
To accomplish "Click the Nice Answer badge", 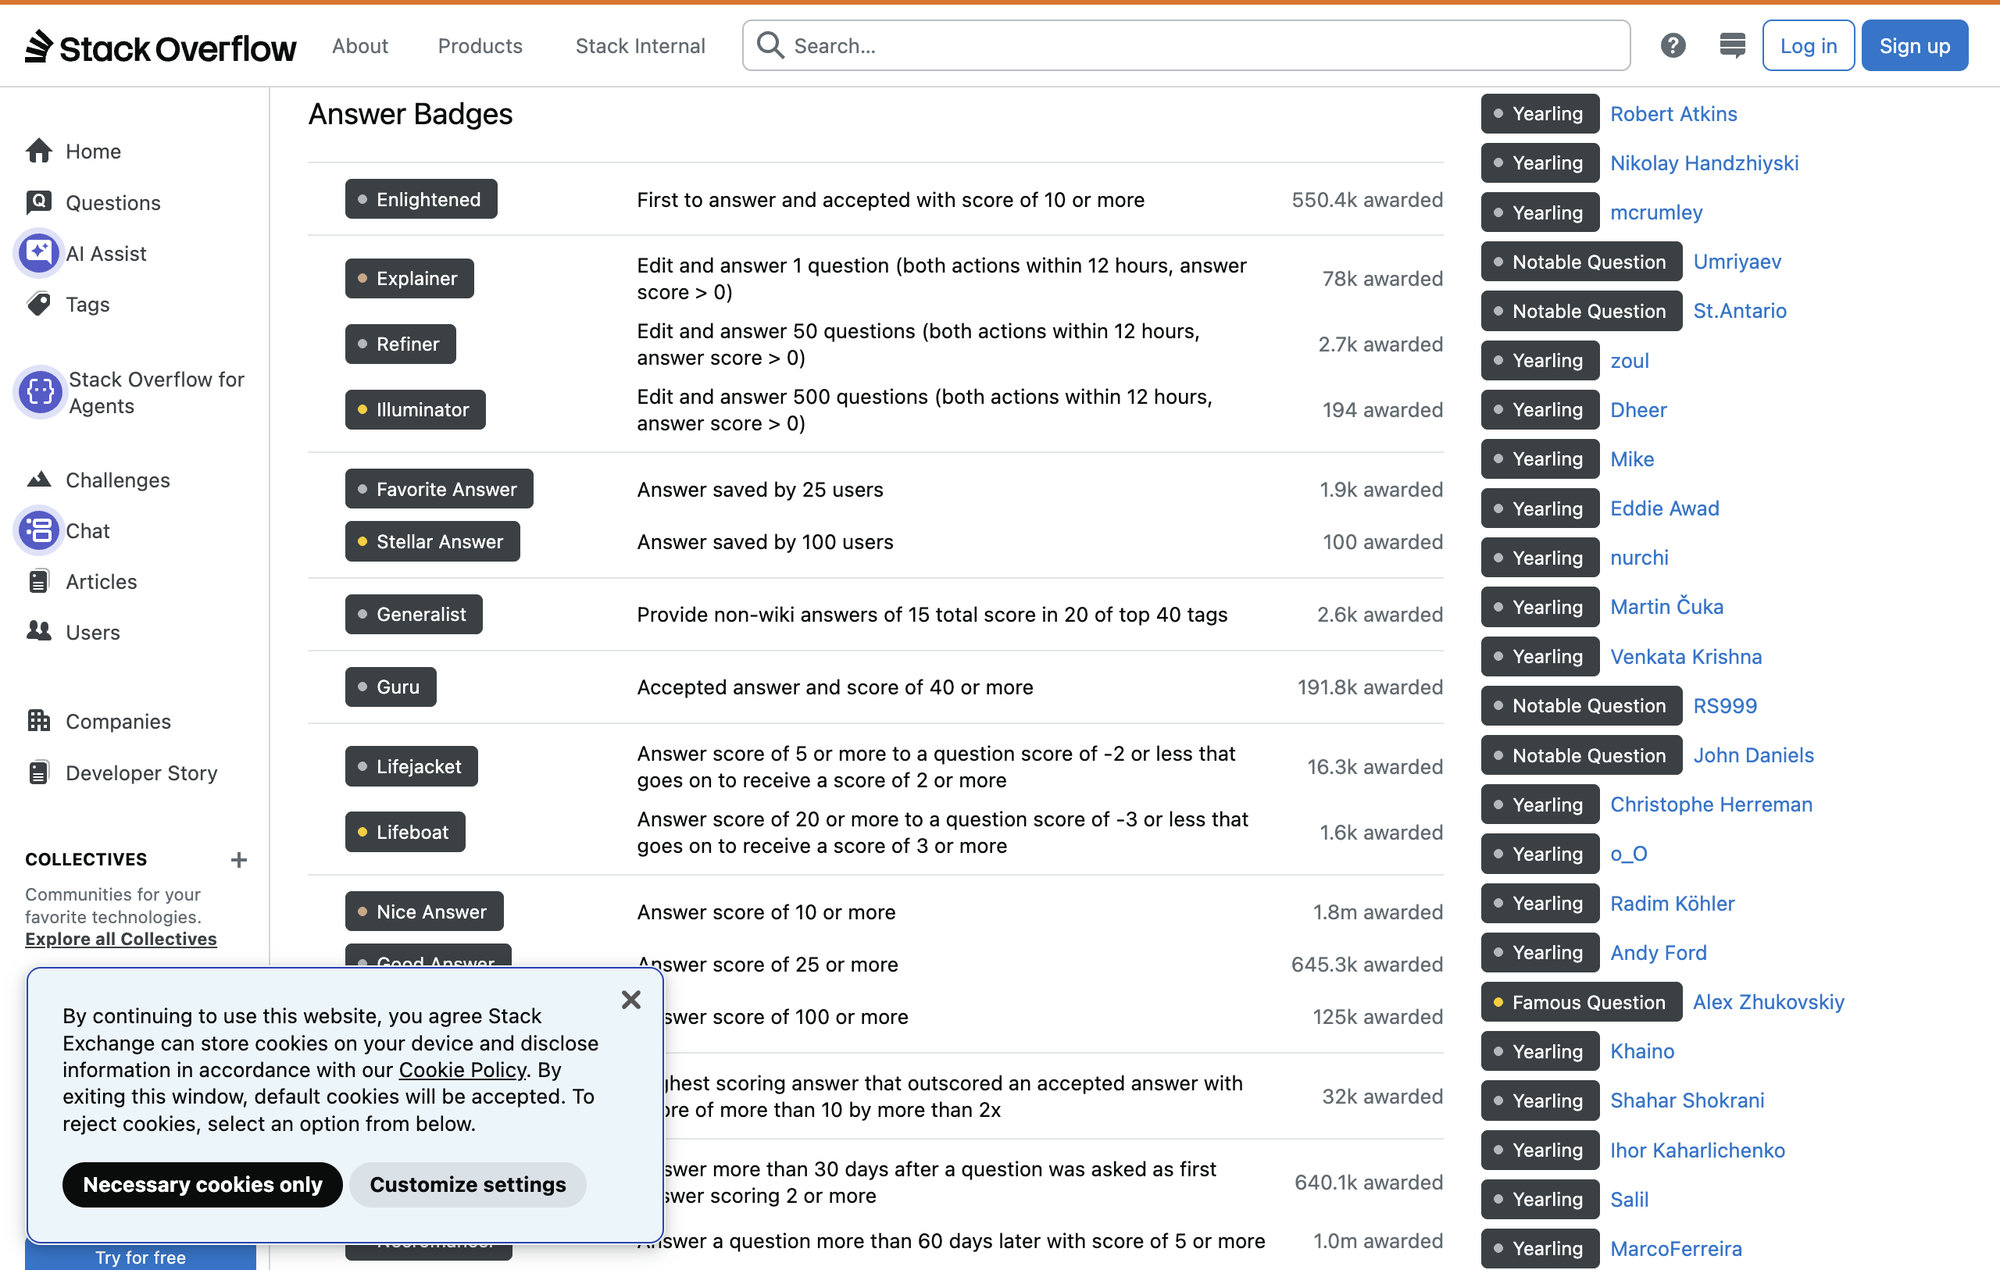I will pos(424,911).
